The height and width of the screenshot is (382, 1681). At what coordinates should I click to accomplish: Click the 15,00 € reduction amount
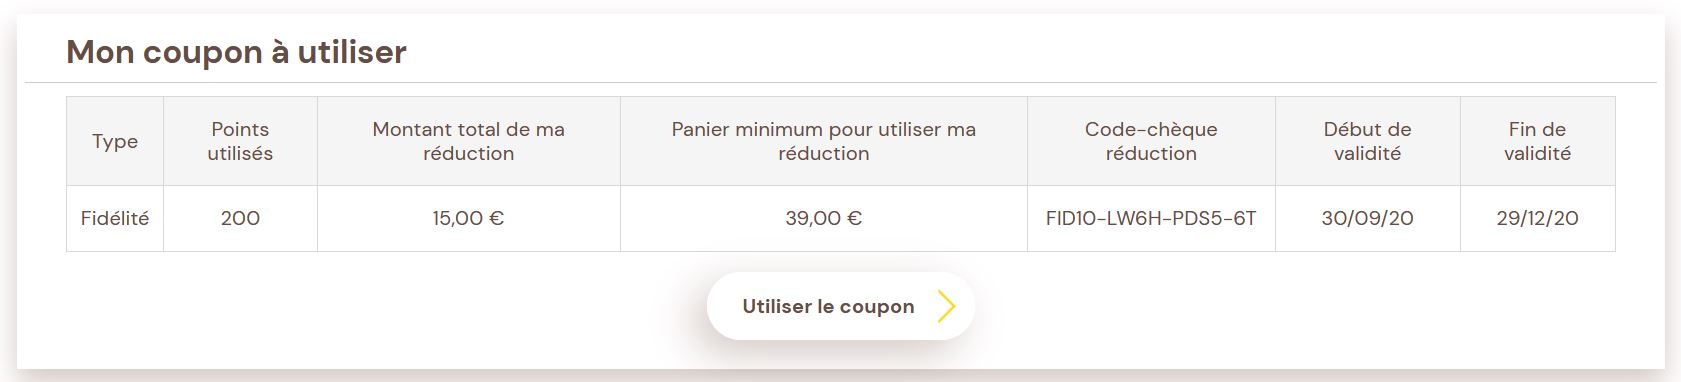pos(469,218)
